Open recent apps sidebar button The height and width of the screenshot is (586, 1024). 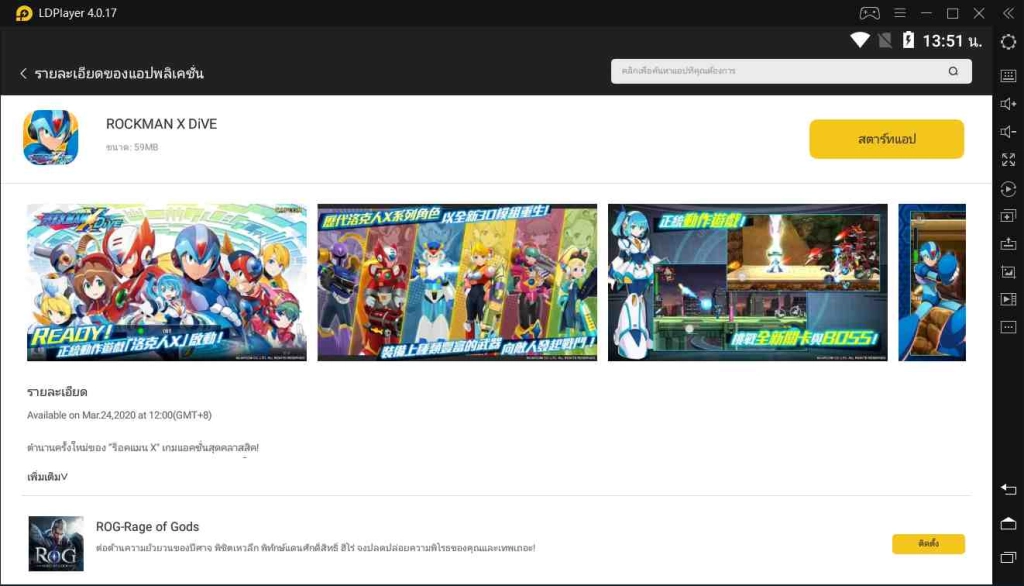point(1008,557)
